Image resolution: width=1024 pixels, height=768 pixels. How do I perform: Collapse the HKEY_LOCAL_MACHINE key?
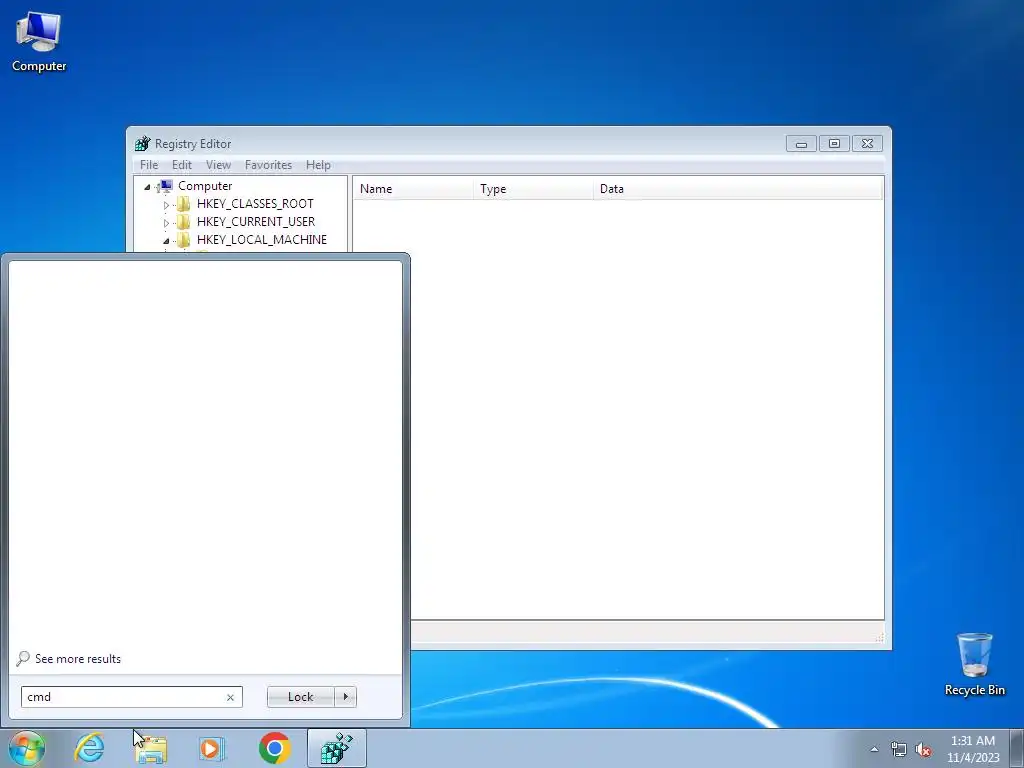click(x=166, y=240)
